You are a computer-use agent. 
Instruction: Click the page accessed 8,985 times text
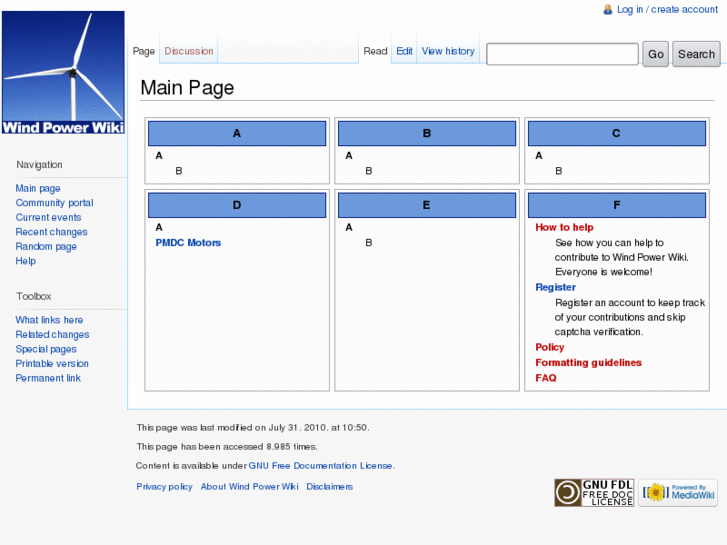227,447
